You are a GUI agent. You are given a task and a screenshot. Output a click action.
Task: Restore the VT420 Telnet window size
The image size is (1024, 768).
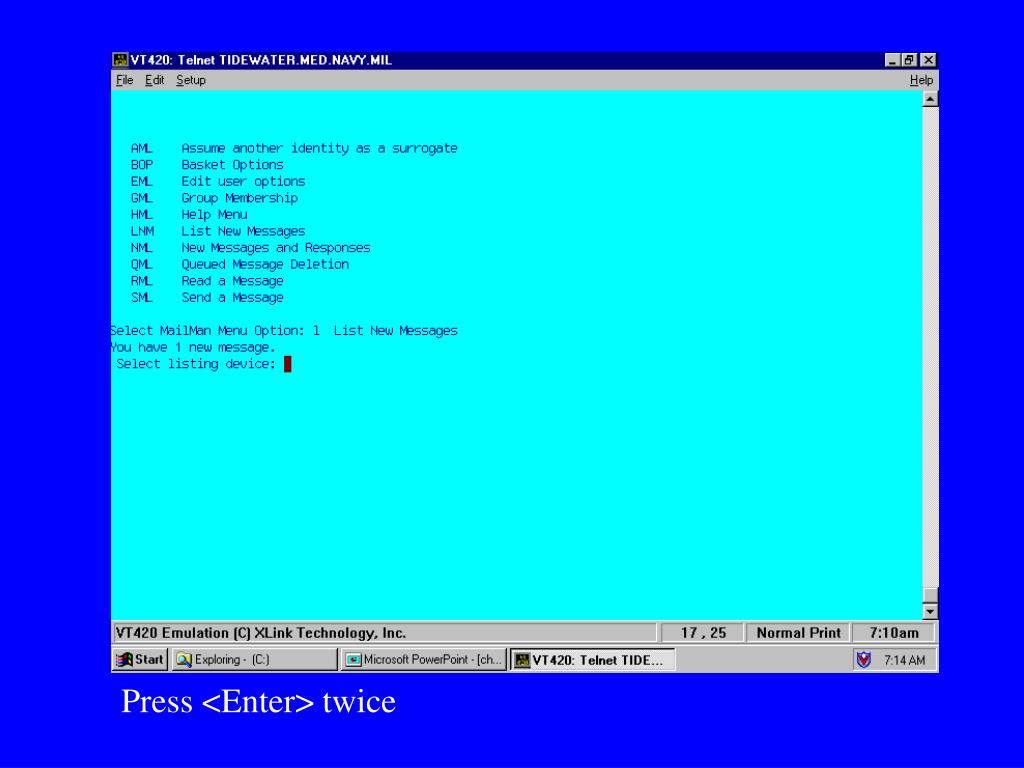(908, 60)
